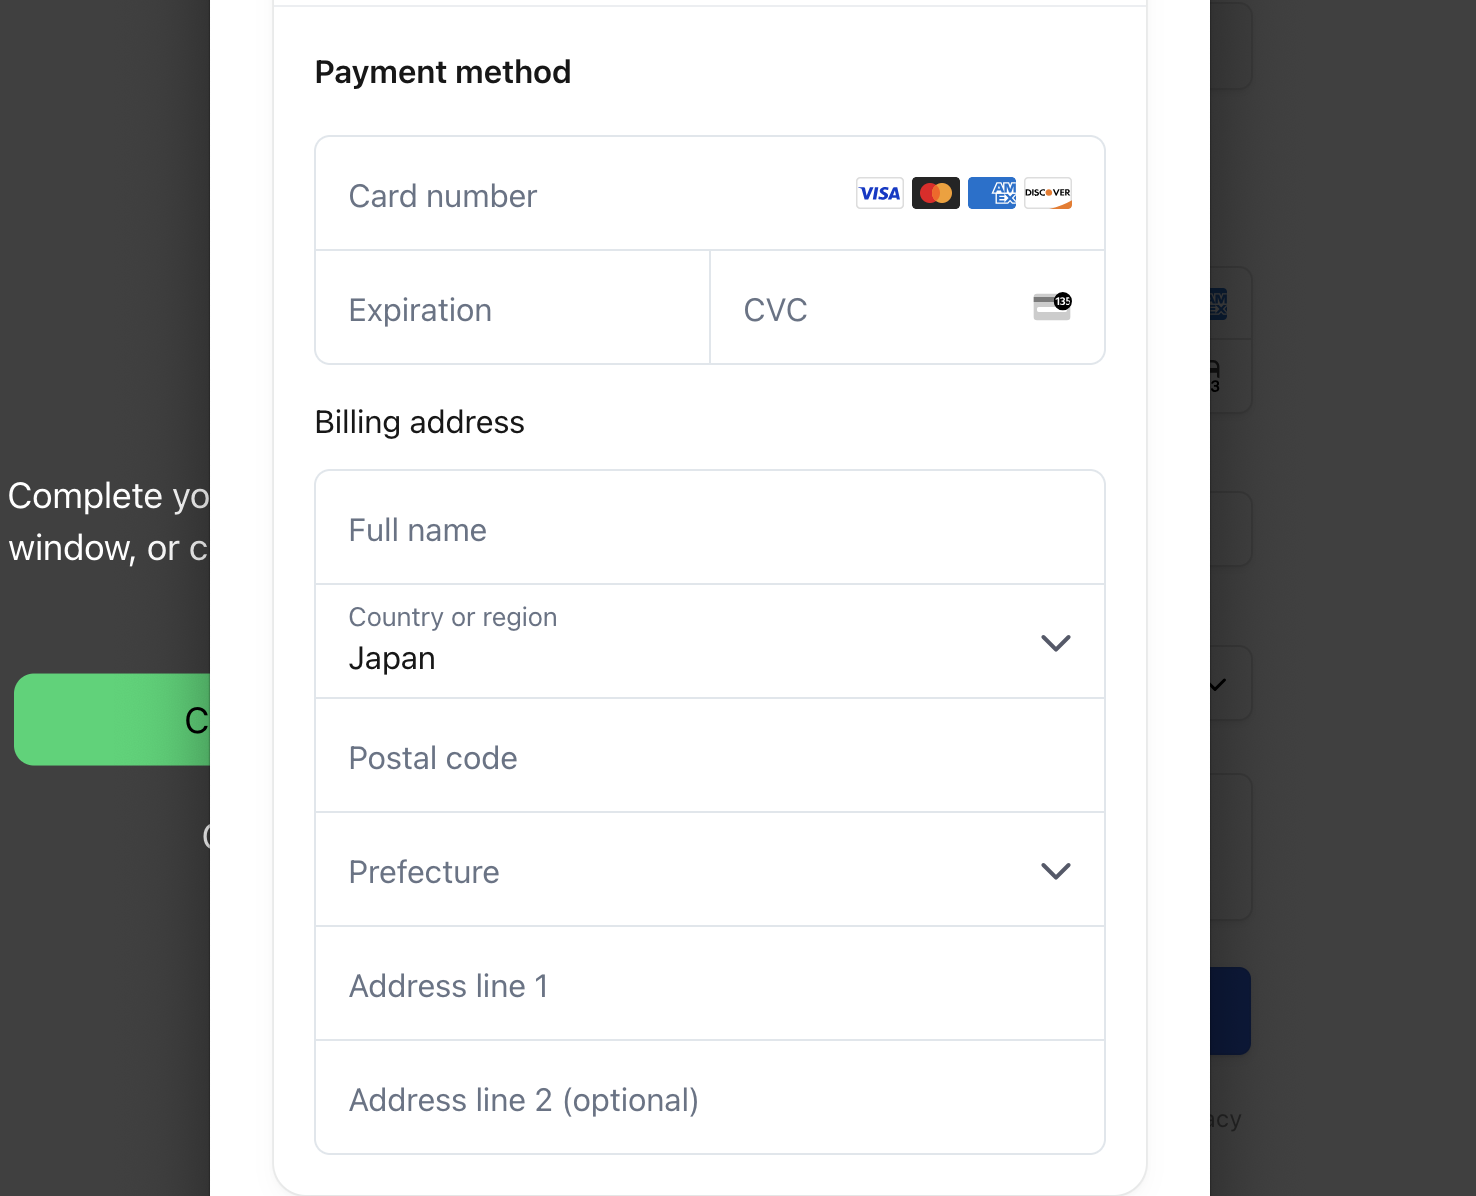
Task: Click the Billing address label
Action: 419,422
